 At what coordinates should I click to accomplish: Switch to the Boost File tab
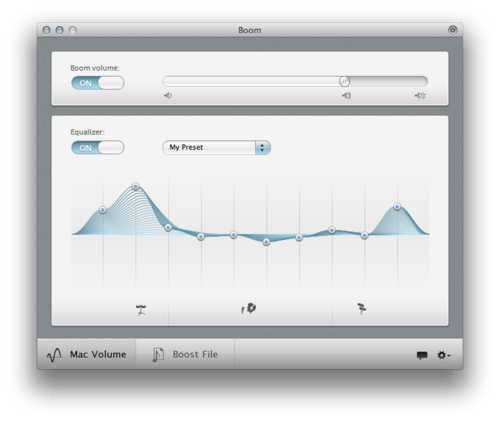185,354
